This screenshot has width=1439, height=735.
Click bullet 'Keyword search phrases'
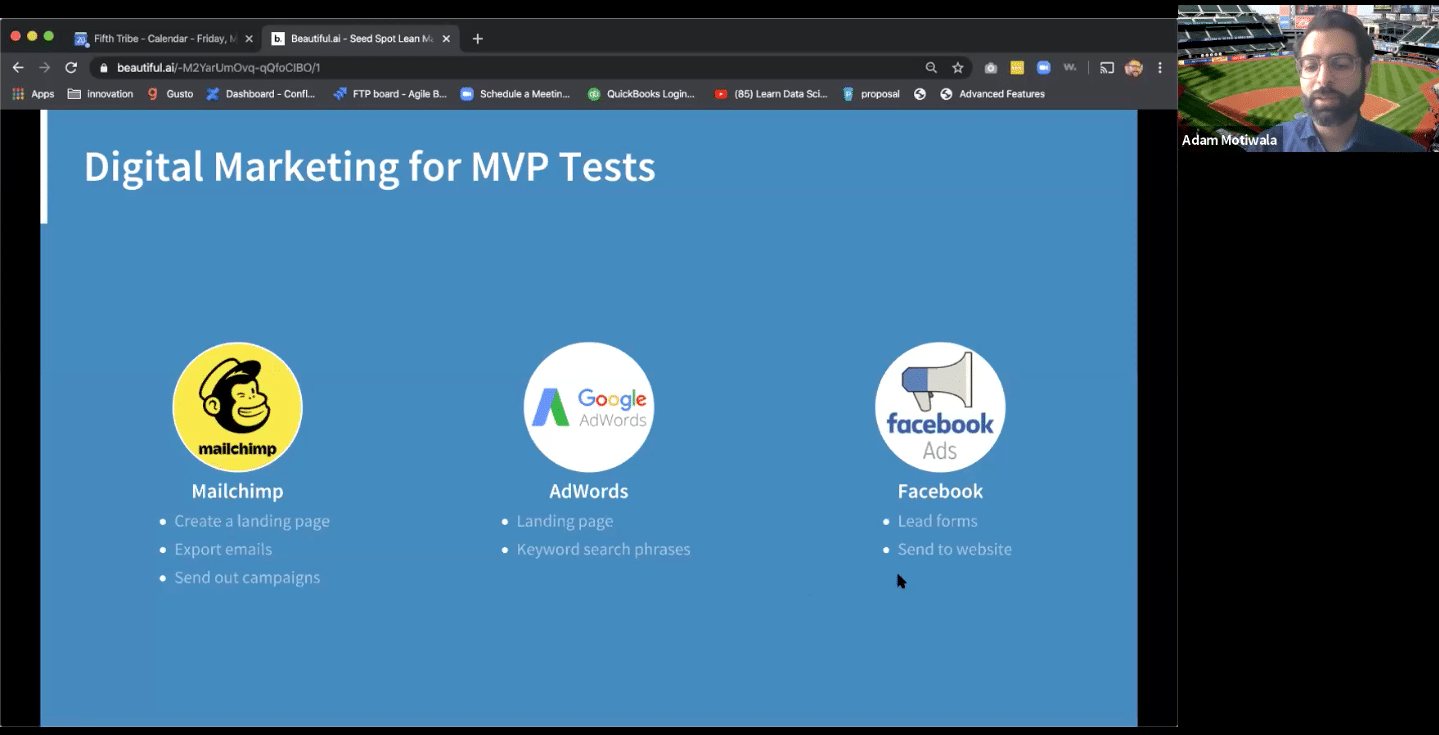(x=603, y=549)
